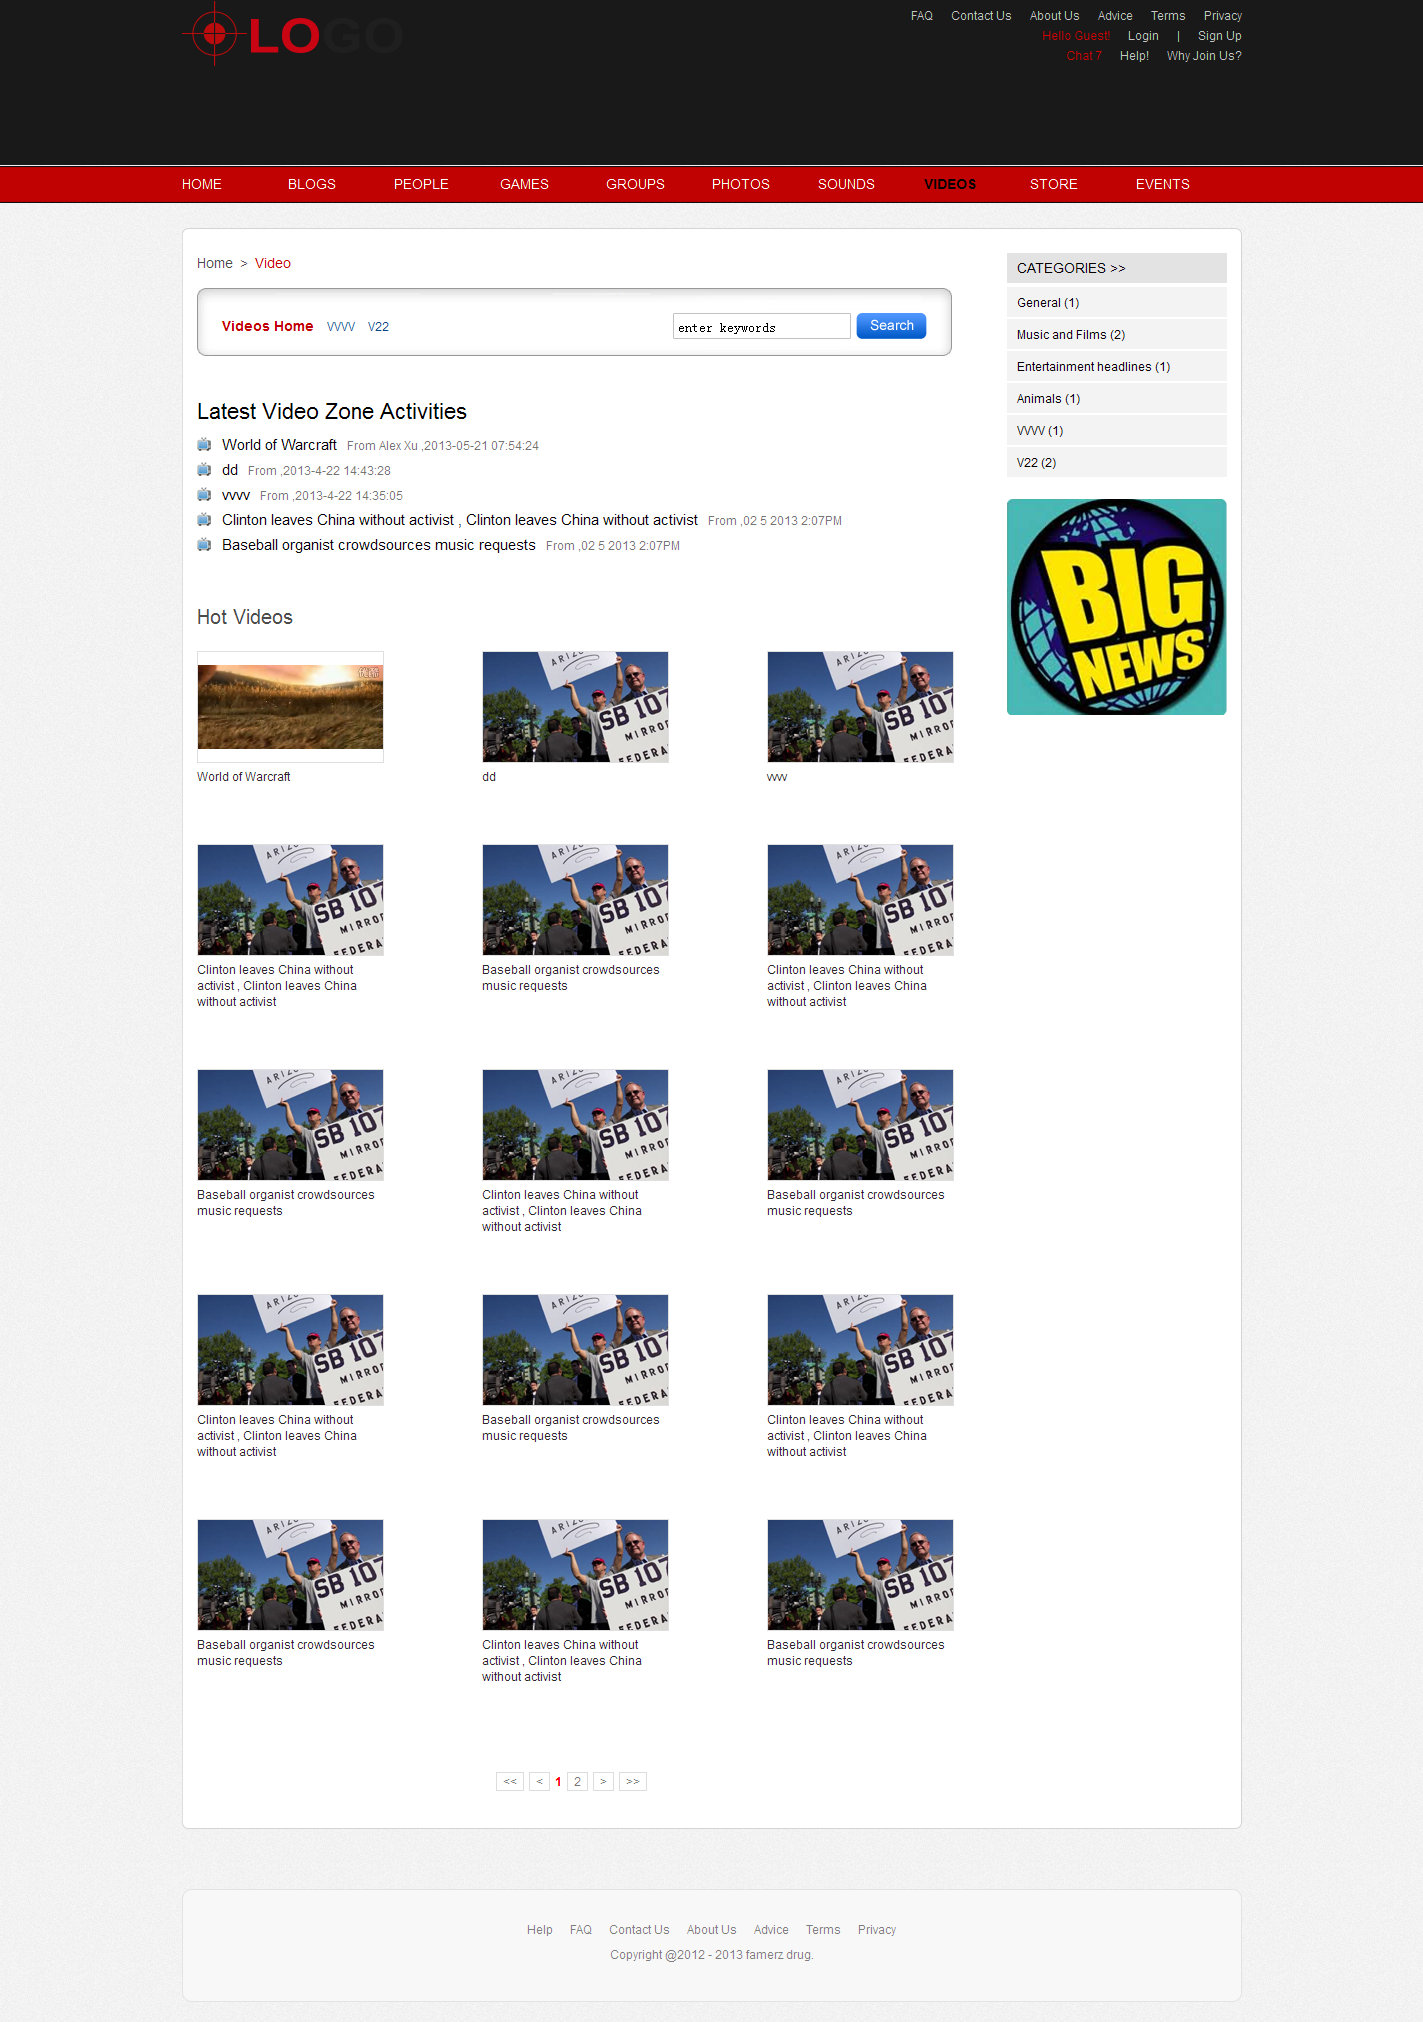Open dd activity title in latest activities

point(230,470)
